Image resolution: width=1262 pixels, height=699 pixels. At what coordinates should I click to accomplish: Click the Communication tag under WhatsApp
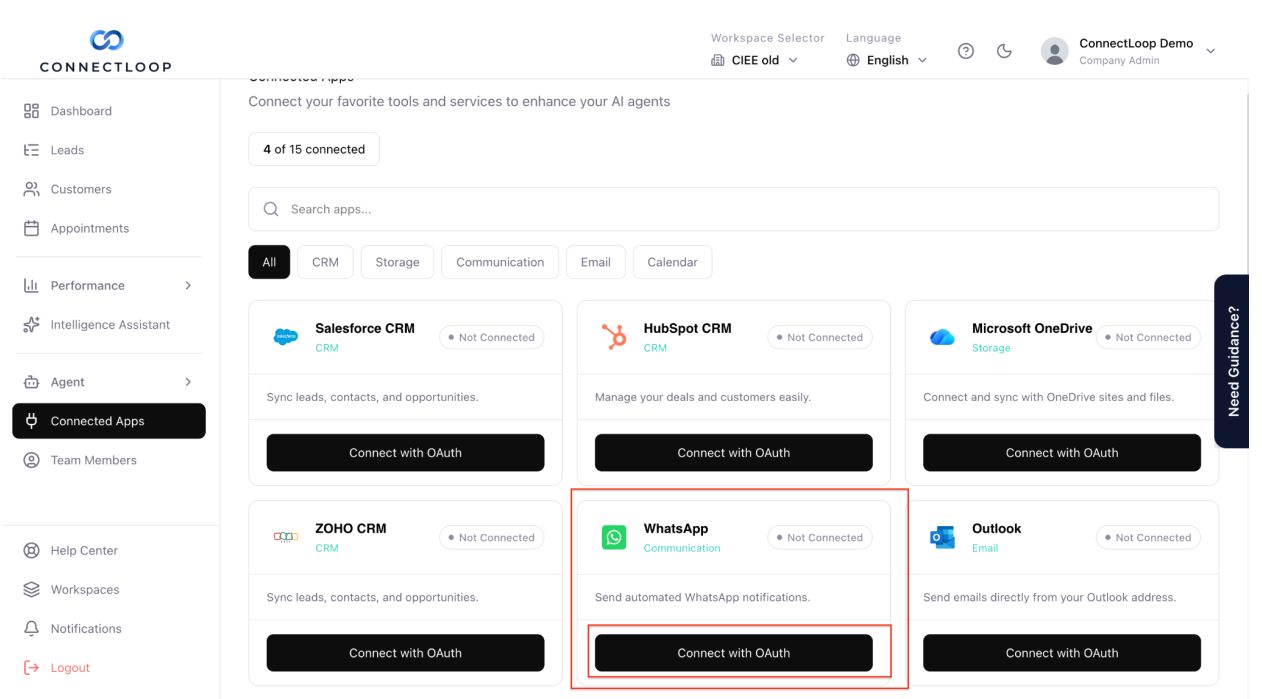(682, 548)
